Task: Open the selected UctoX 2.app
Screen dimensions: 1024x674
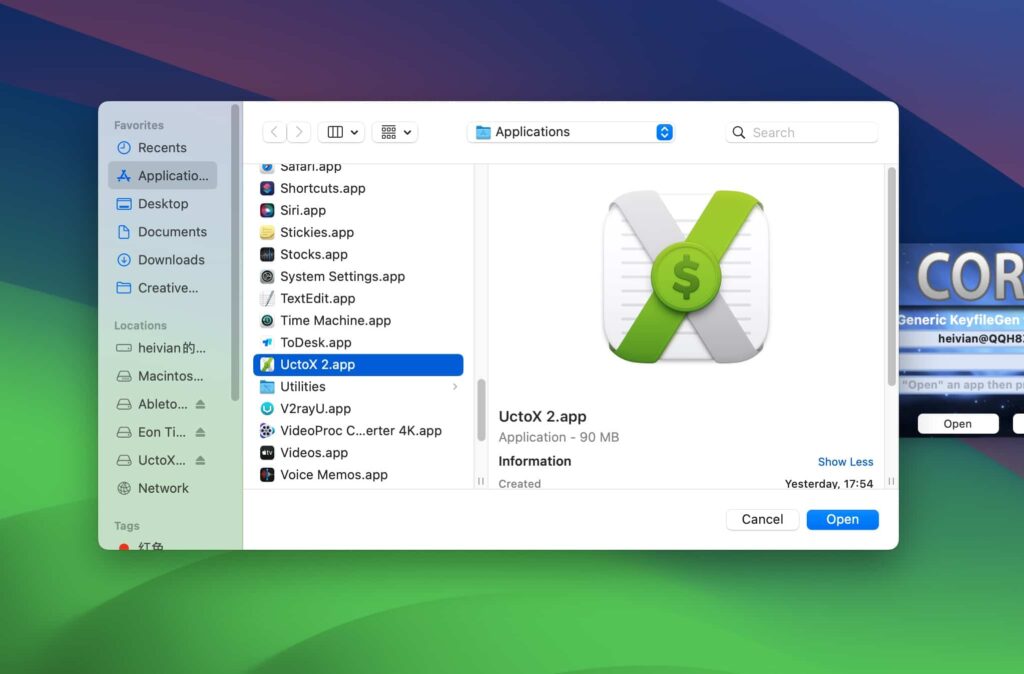Action: pos(842,519)
